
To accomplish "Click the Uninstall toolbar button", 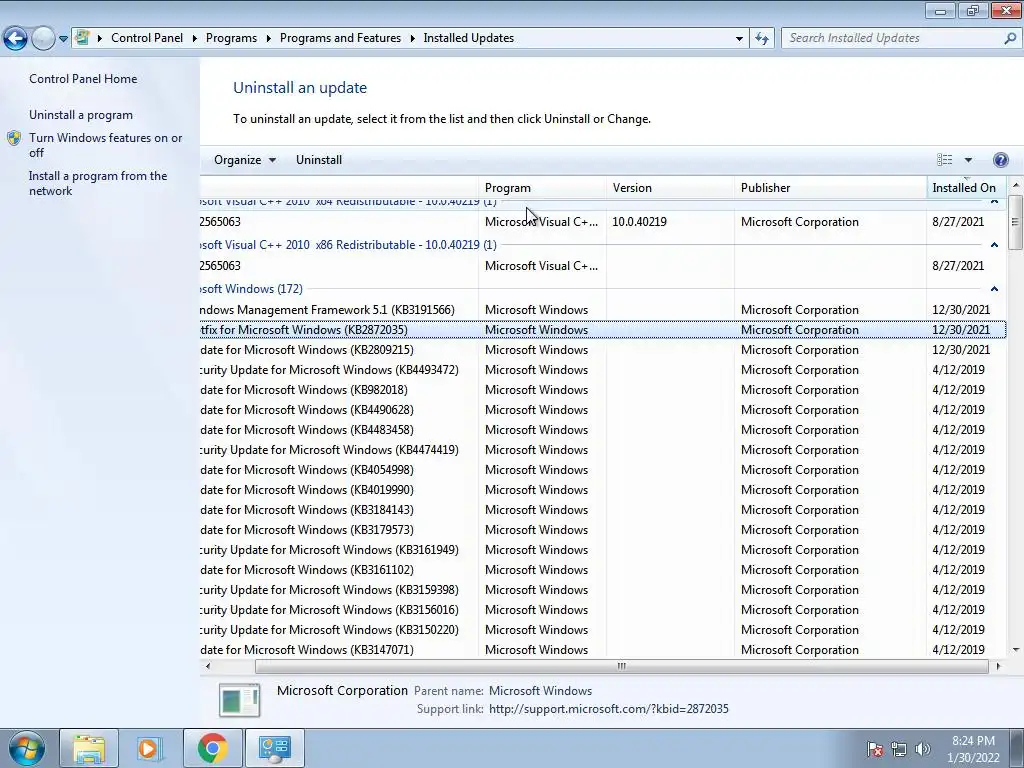I will [319, 160].
